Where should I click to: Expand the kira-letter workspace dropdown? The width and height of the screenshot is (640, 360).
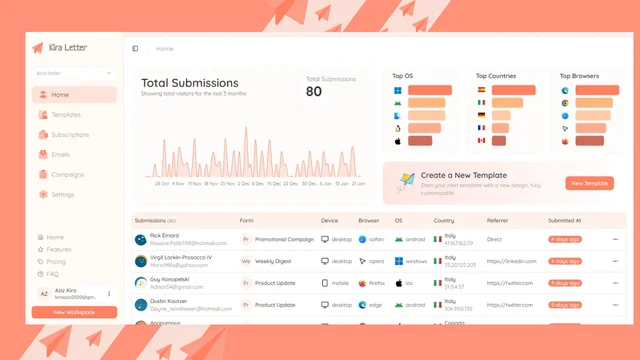pos(74,73)
